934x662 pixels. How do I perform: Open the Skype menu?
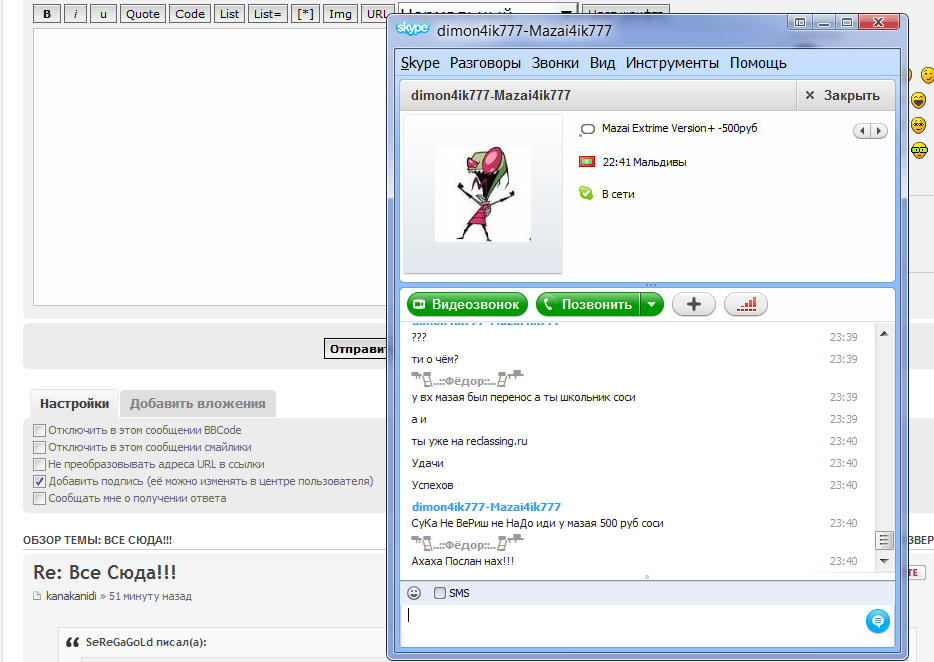[x=420, y=63]
